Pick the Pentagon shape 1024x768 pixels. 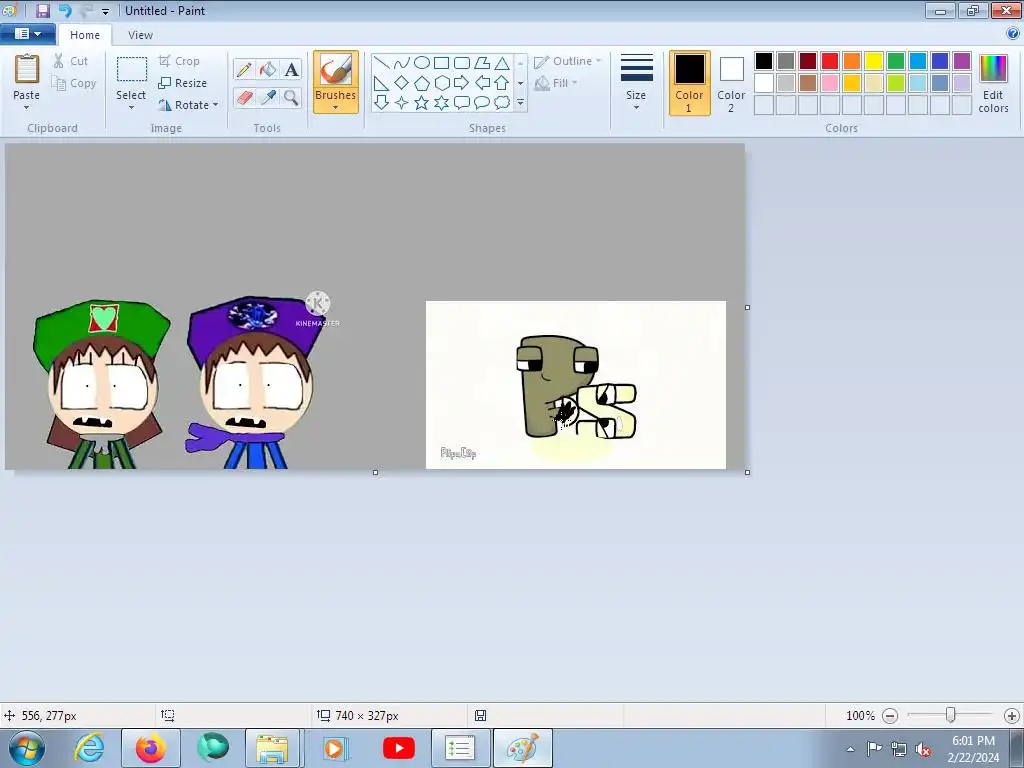(422, 83)
